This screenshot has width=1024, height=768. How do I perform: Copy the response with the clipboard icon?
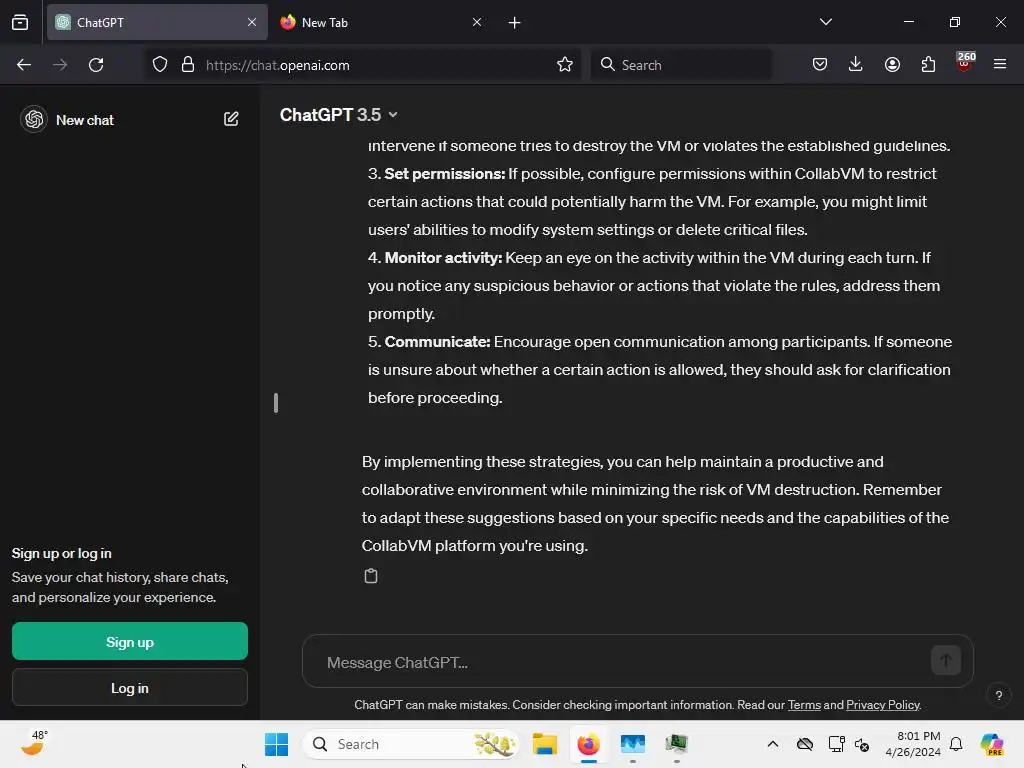[370, 576]
